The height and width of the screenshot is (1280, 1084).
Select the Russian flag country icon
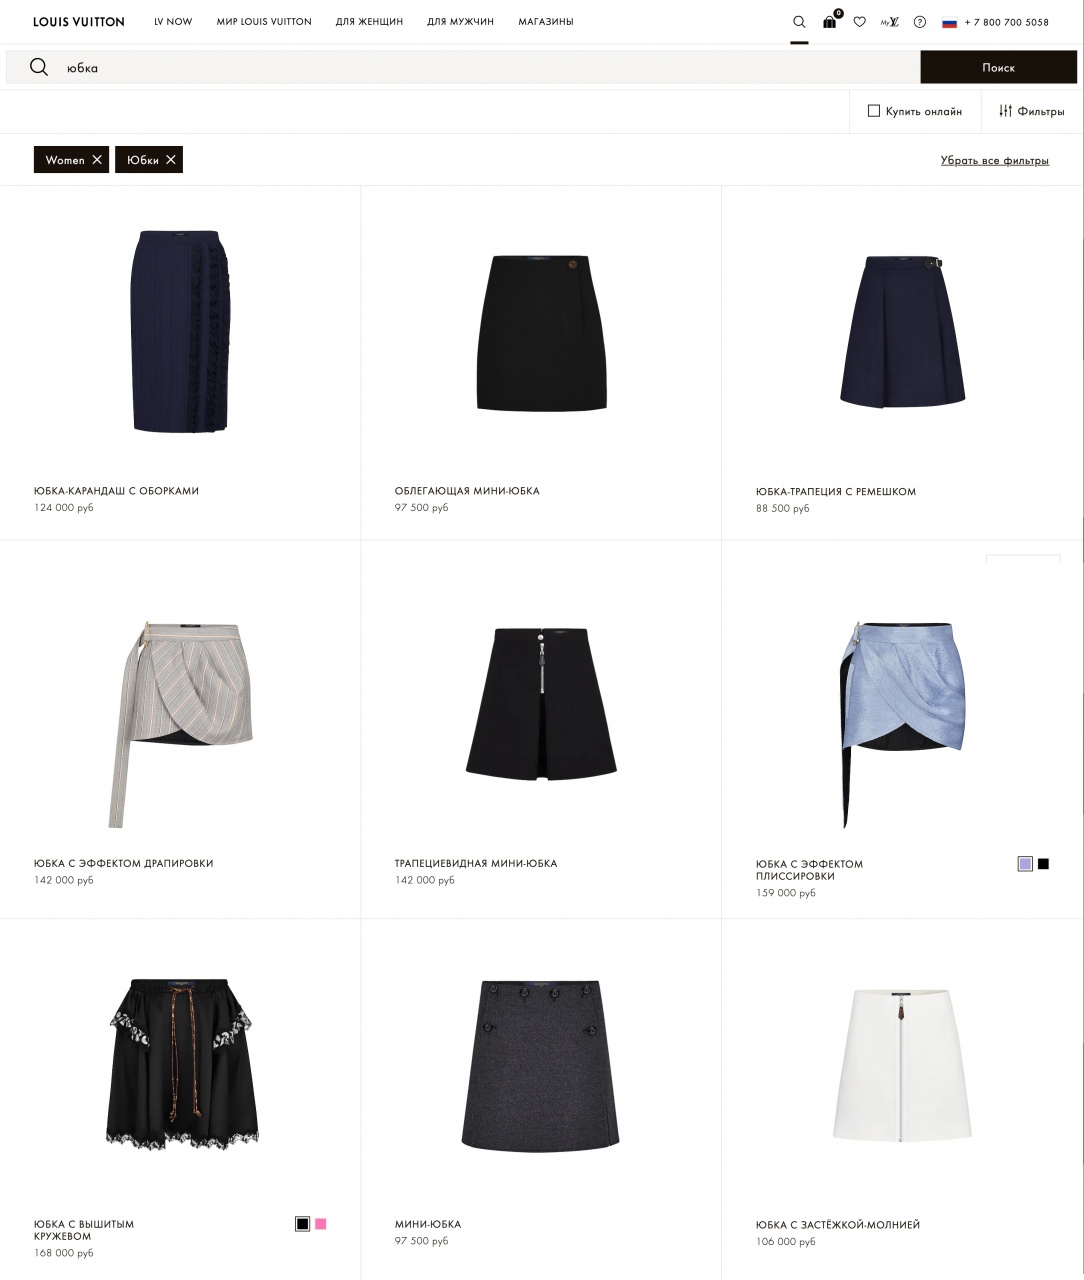[949, 22]
